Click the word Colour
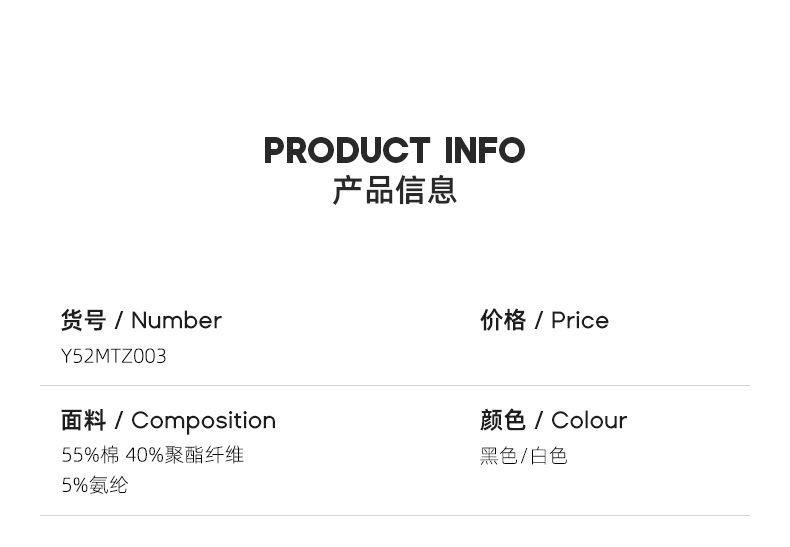790x547 pixels. coord(589,420)
